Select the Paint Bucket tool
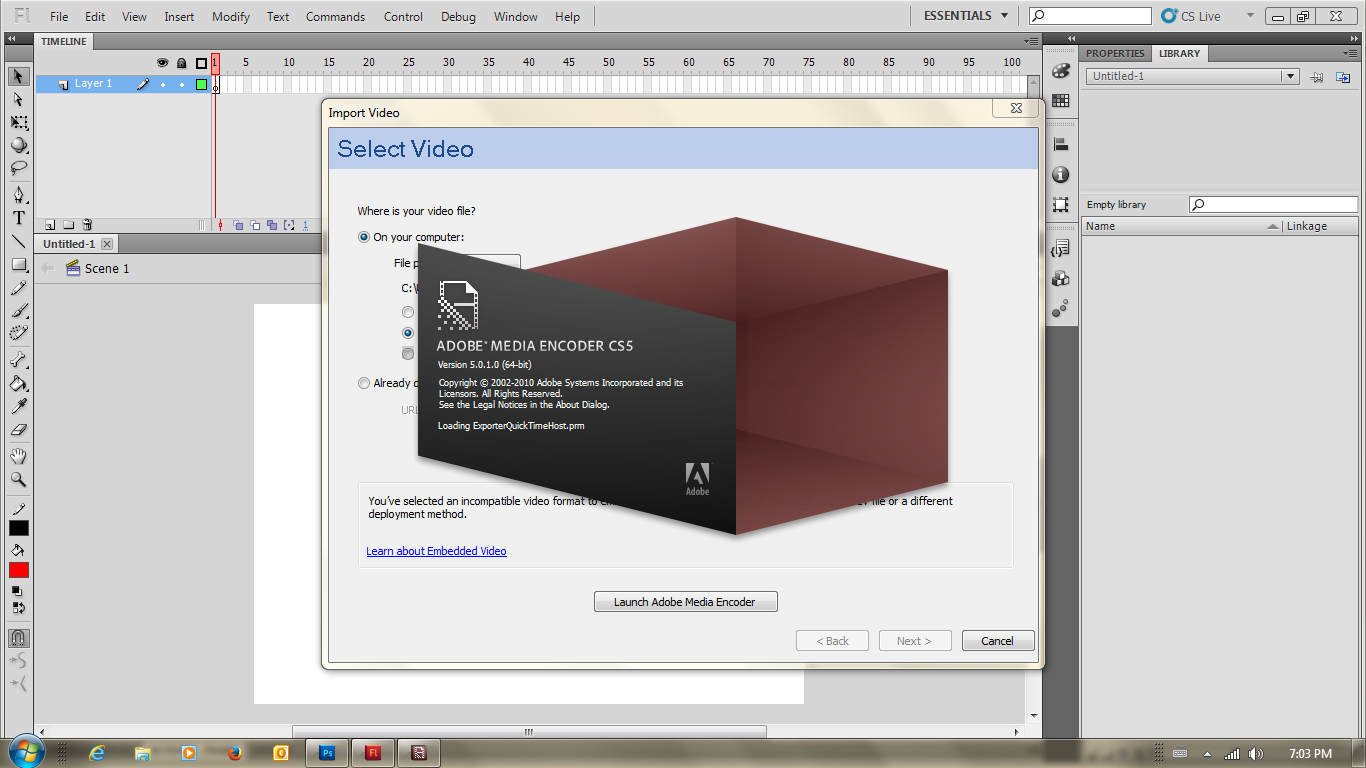Viewport: 1366px width, 768px height. pos(19,383)
